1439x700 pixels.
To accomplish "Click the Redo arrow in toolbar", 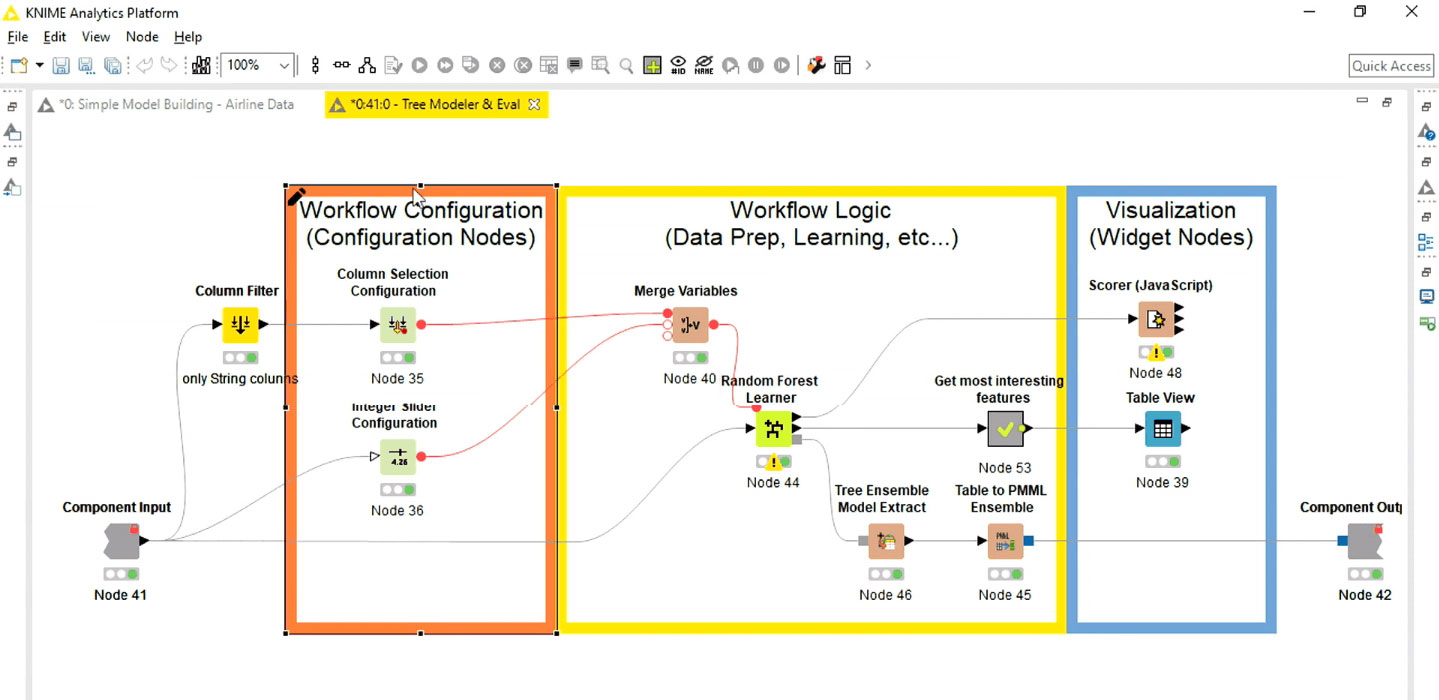I will [170, 66].
